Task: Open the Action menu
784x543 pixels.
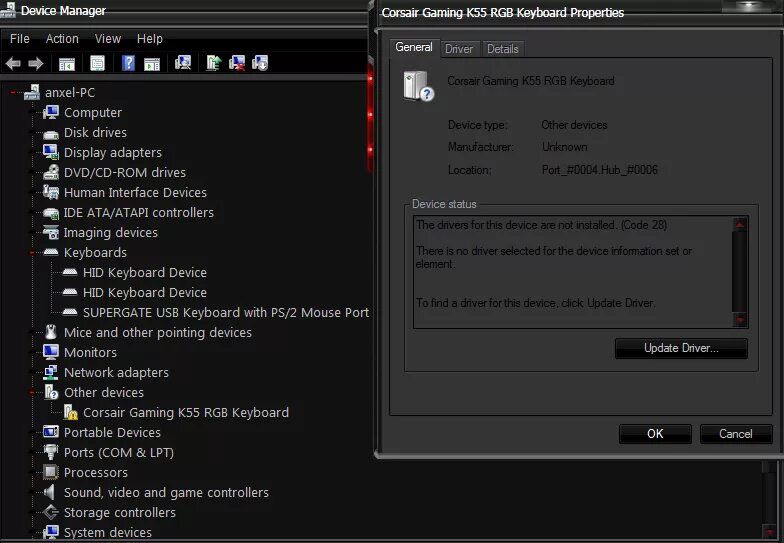Action: [62, 38]
